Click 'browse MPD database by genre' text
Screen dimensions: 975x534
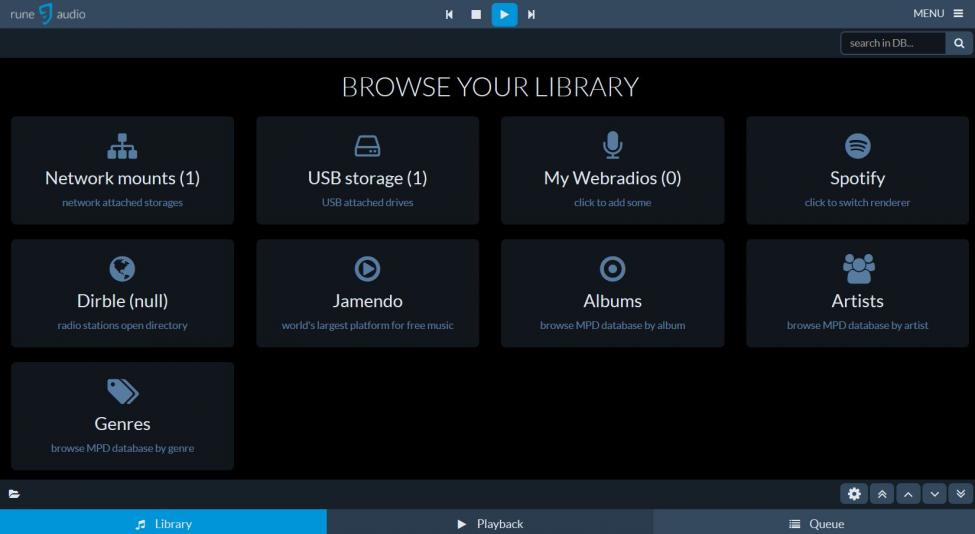click(x=122, y=448)
